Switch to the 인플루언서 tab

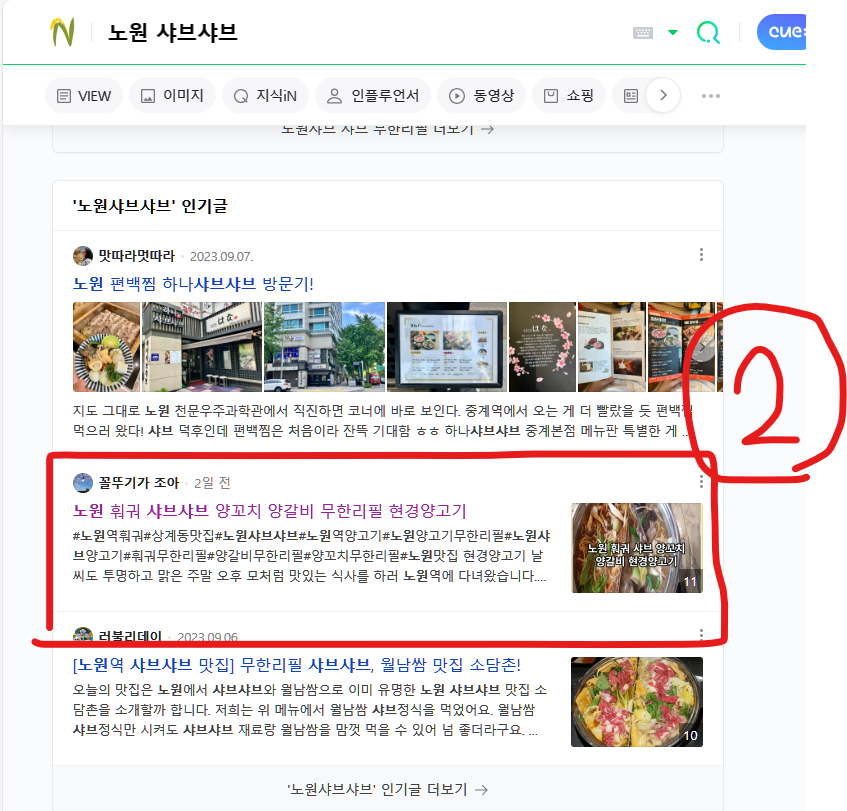[x=373, y=96]
